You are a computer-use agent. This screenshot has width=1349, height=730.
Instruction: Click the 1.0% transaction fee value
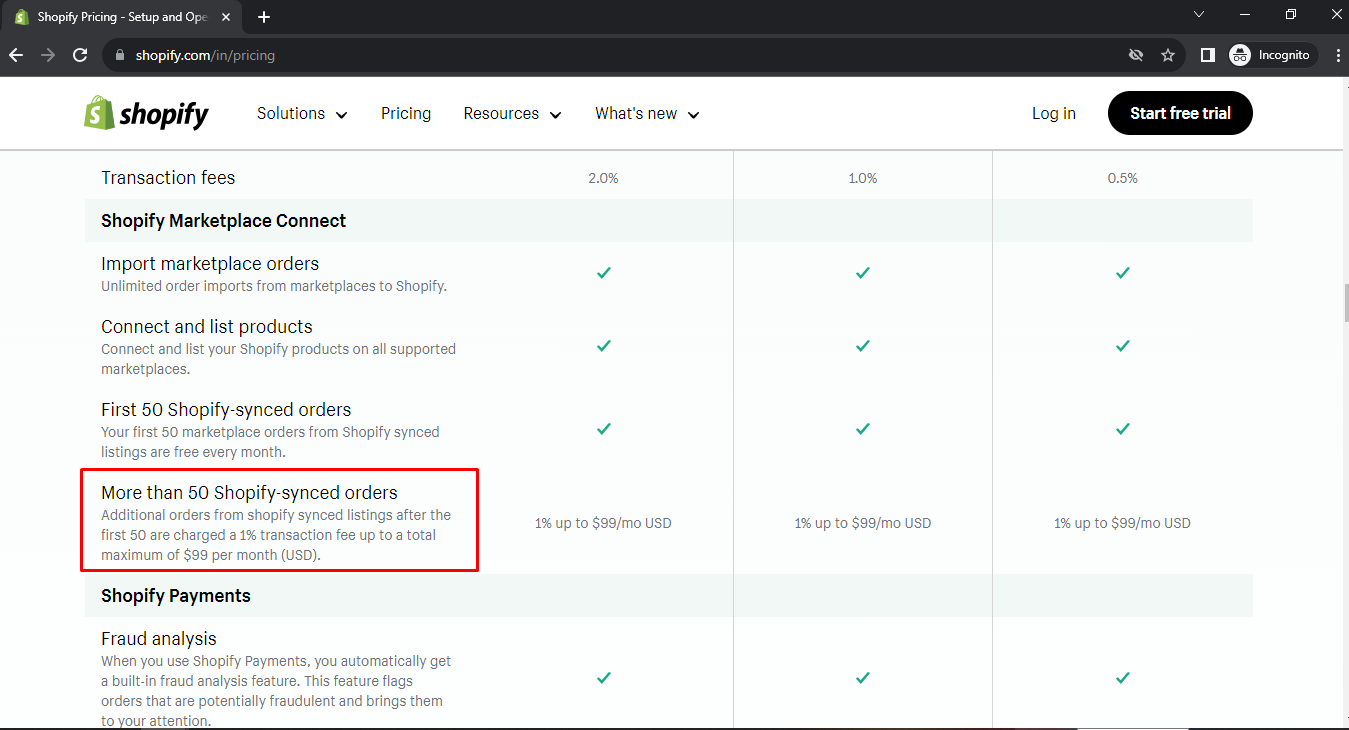point(863,178)
